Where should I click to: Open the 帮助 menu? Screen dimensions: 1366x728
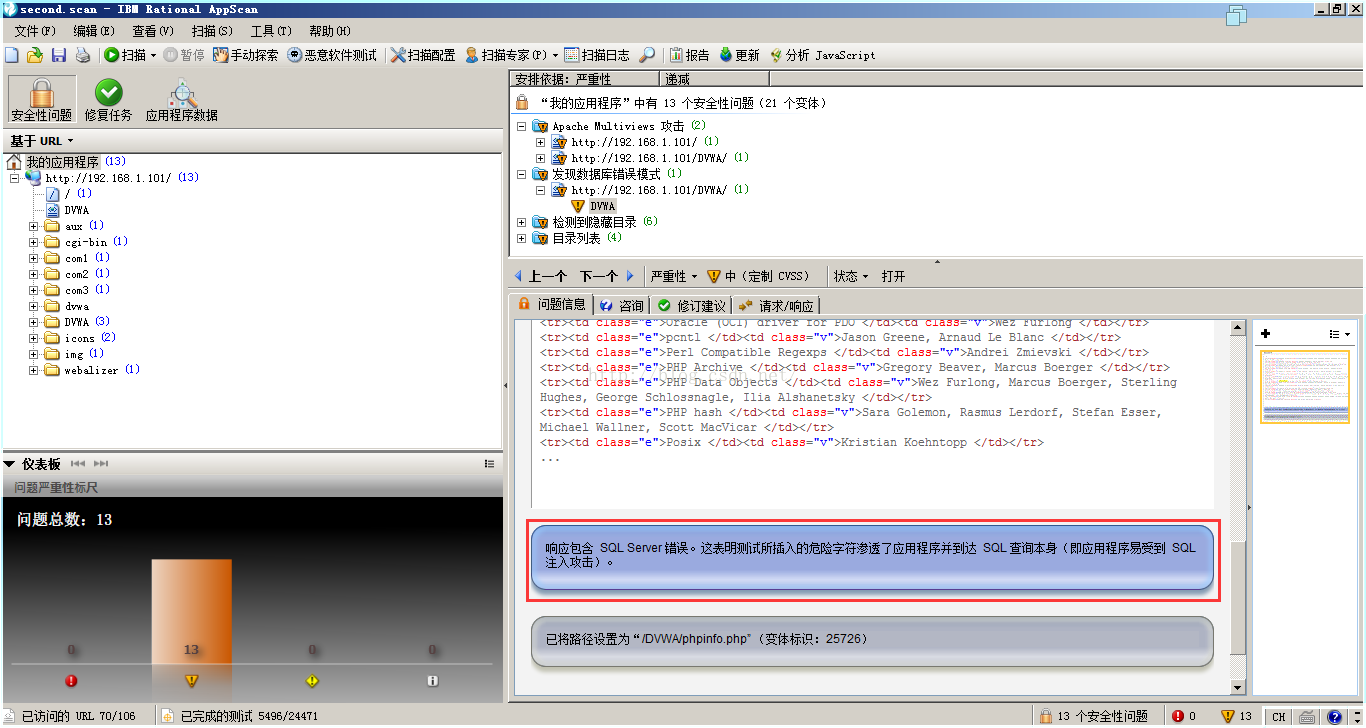(330, 31)
